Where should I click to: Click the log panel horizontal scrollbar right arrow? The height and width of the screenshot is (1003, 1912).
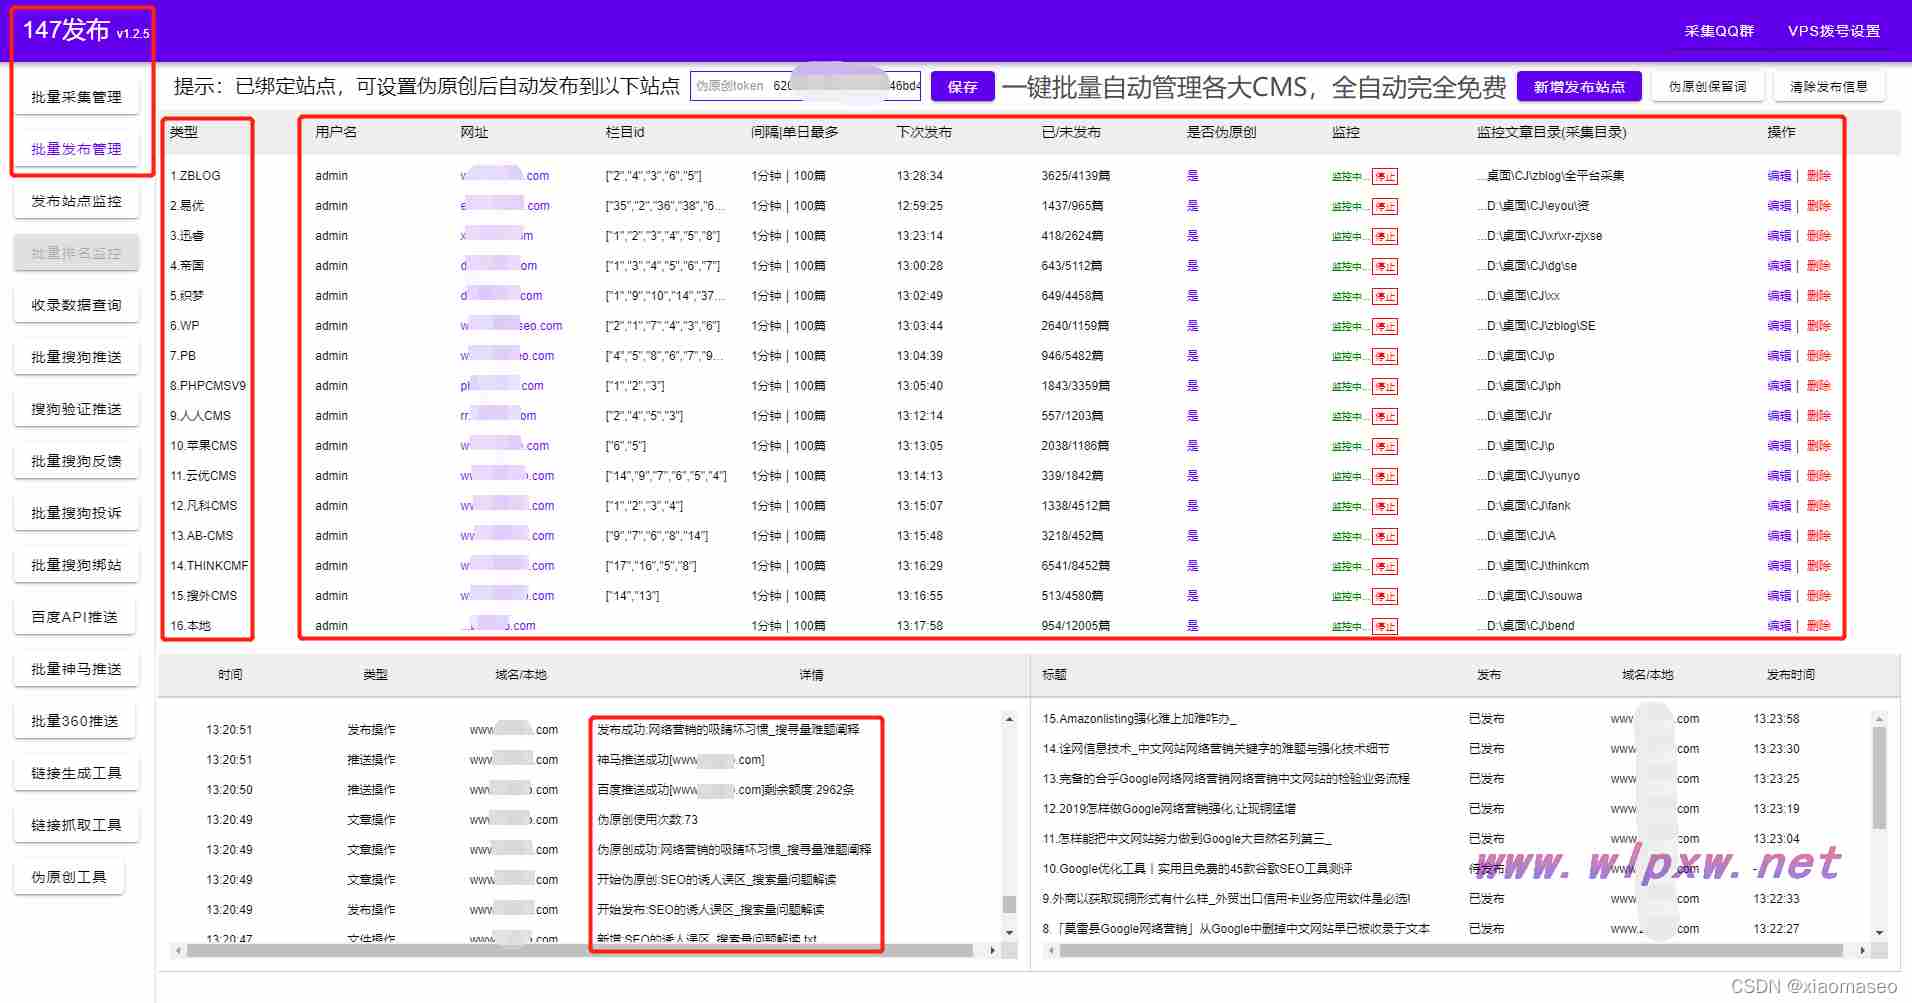pos(992,950)
